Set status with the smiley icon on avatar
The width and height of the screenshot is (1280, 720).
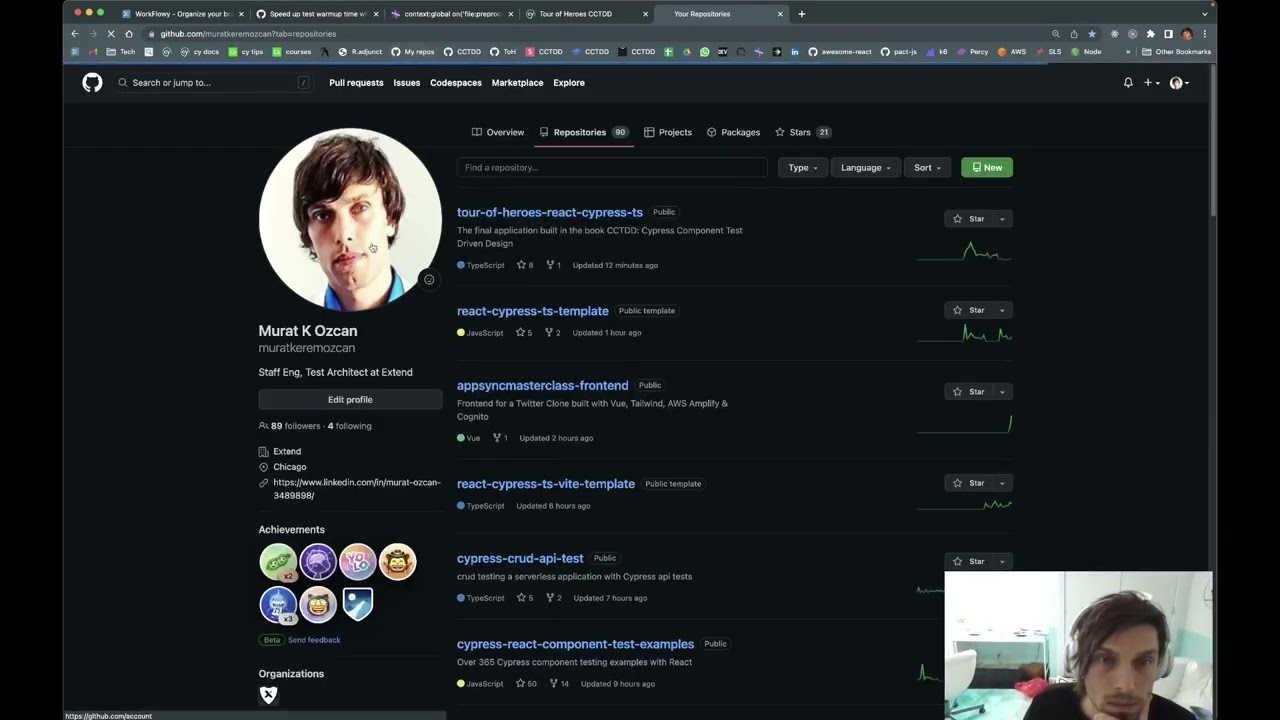[429, 280]
